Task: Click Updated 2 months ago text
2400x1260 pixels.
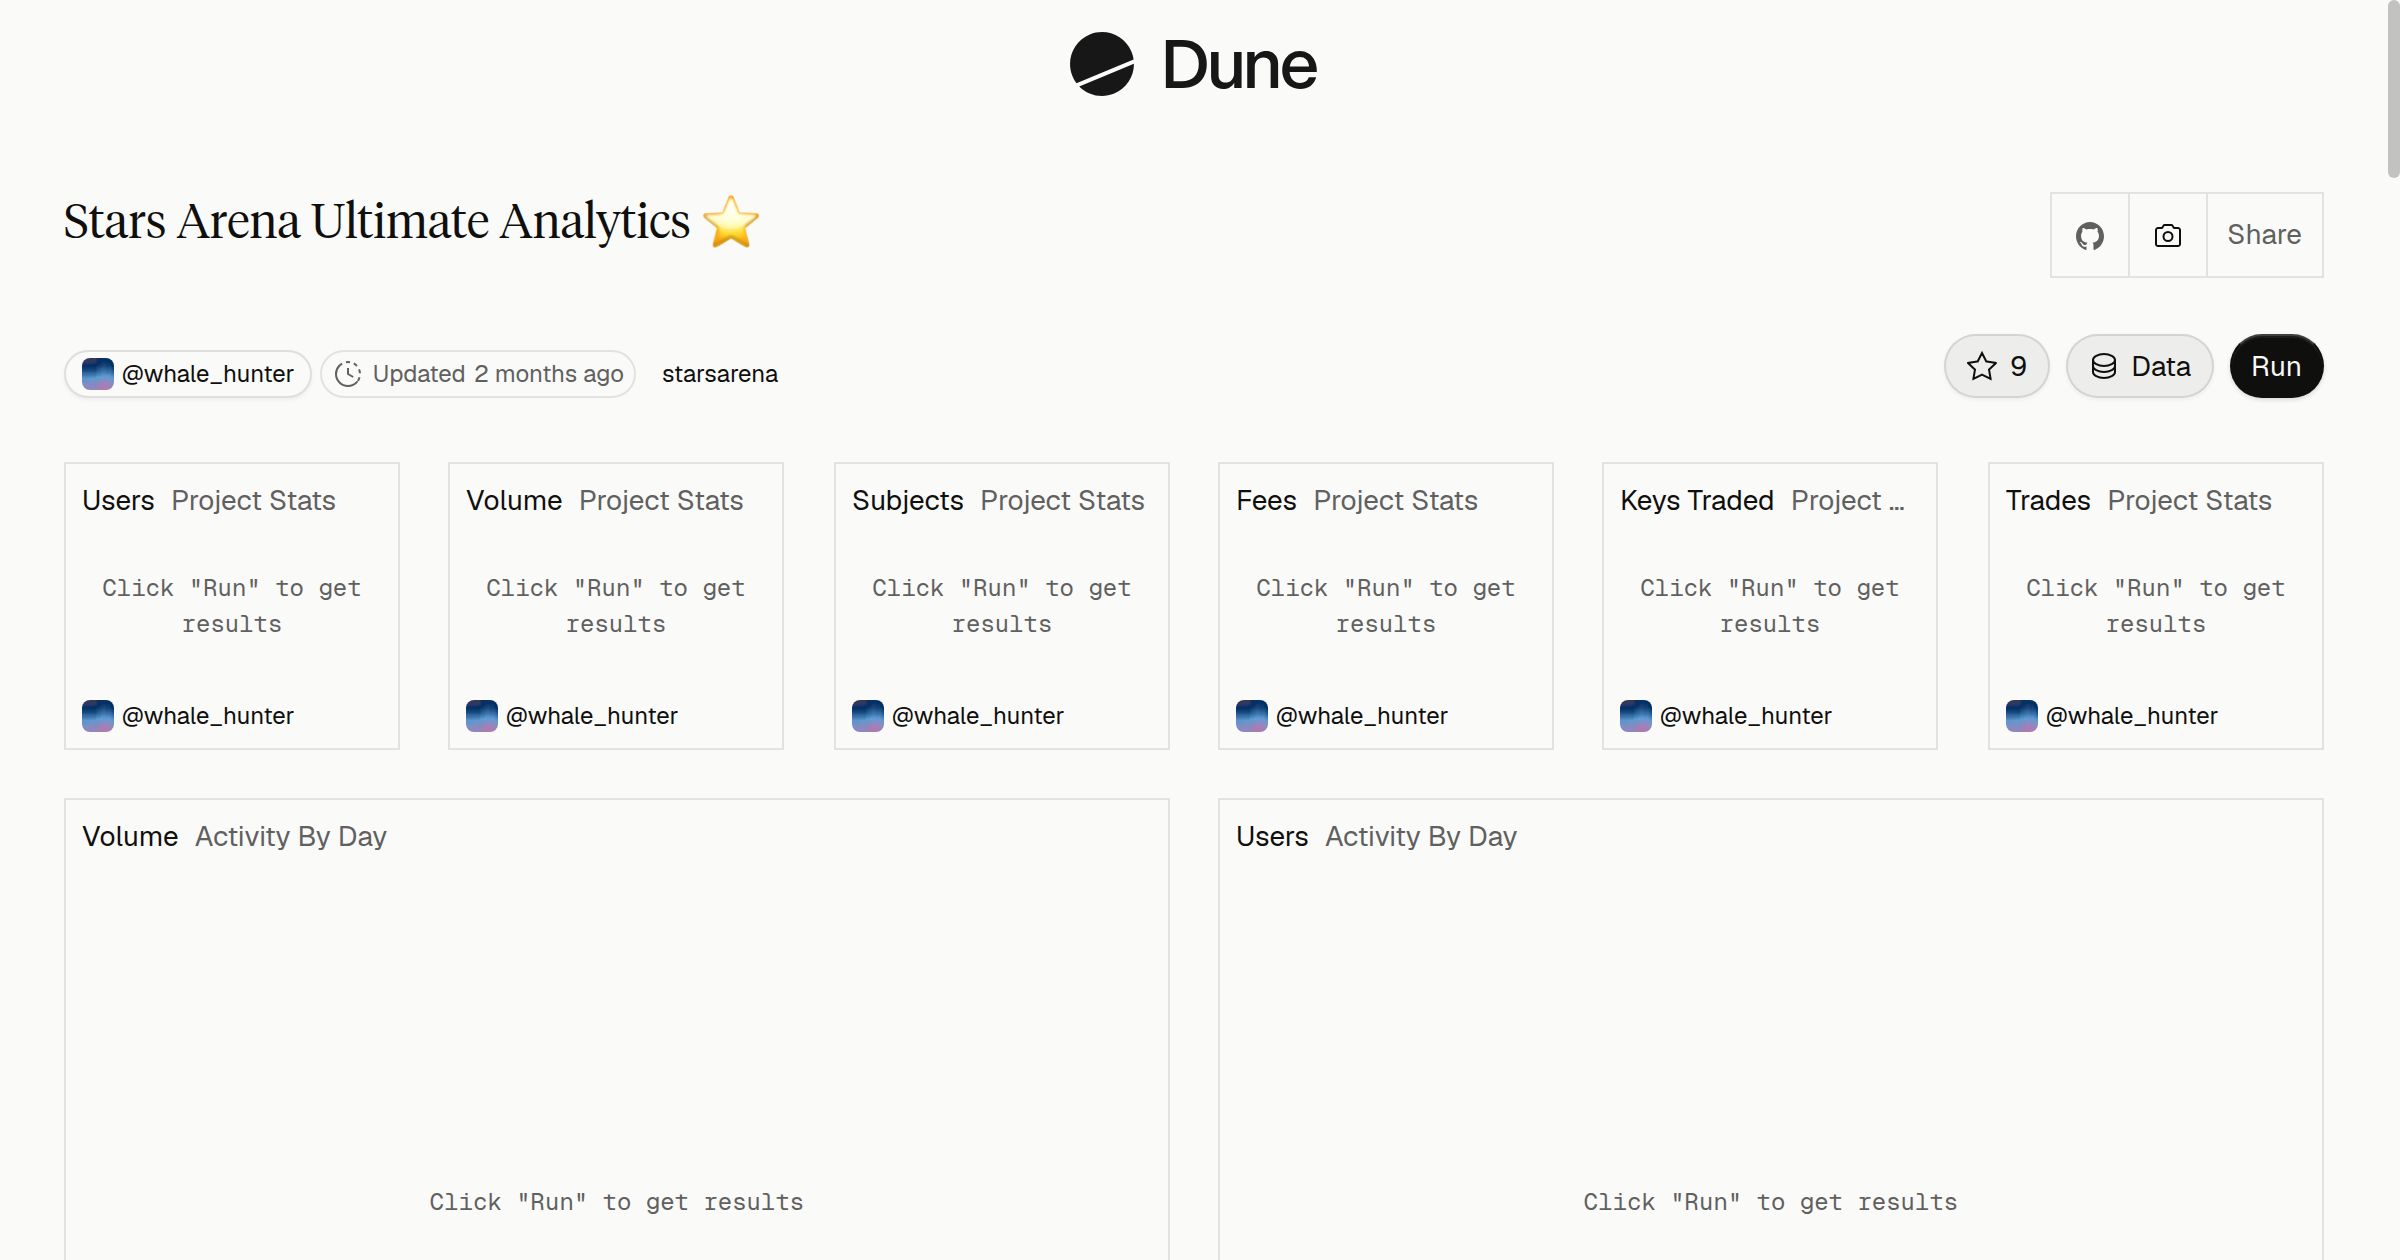Action: pos(498,374)
